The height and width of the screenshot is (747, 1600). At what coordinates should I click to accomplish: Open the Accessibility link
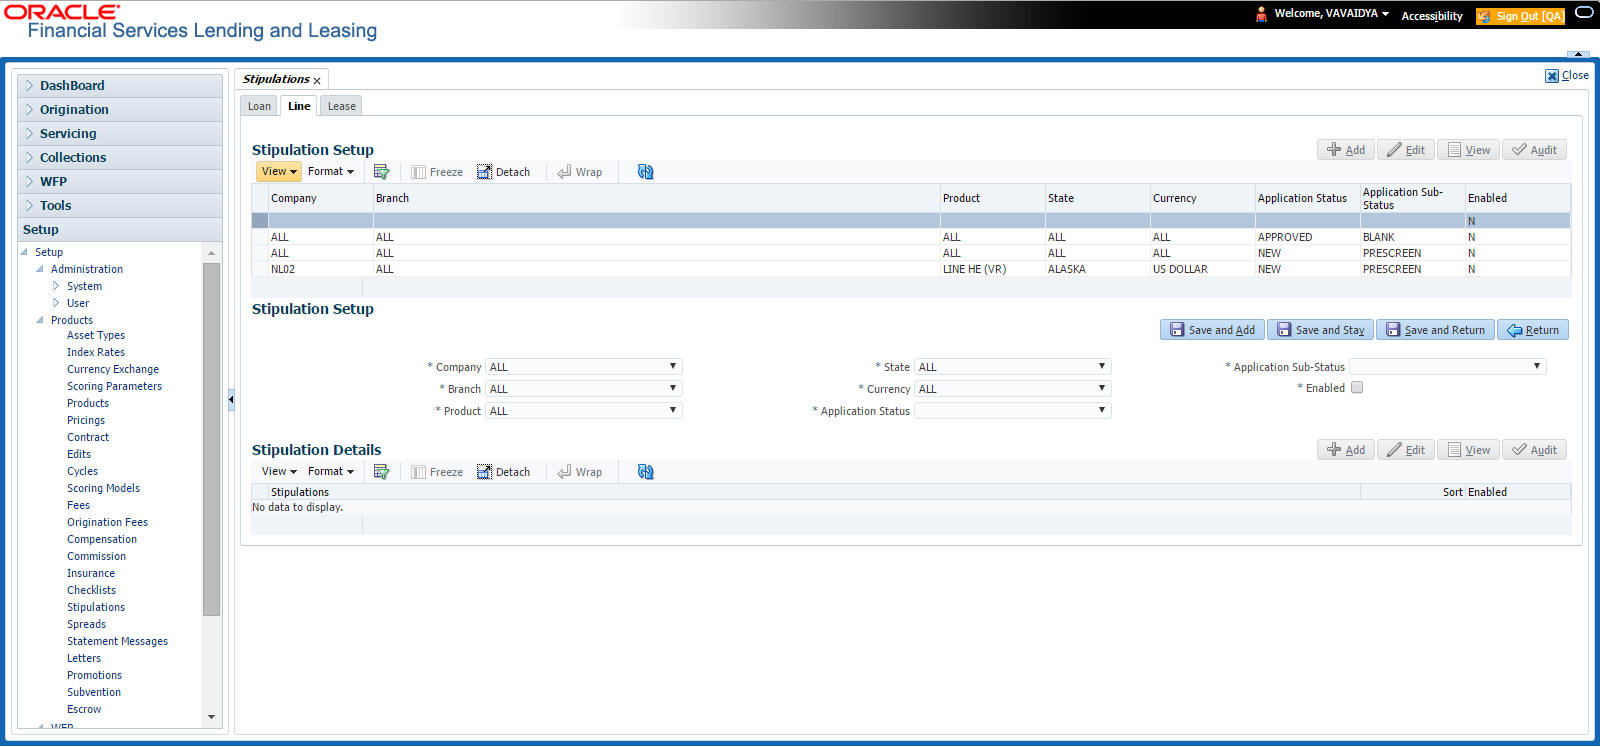point(1431,16)
